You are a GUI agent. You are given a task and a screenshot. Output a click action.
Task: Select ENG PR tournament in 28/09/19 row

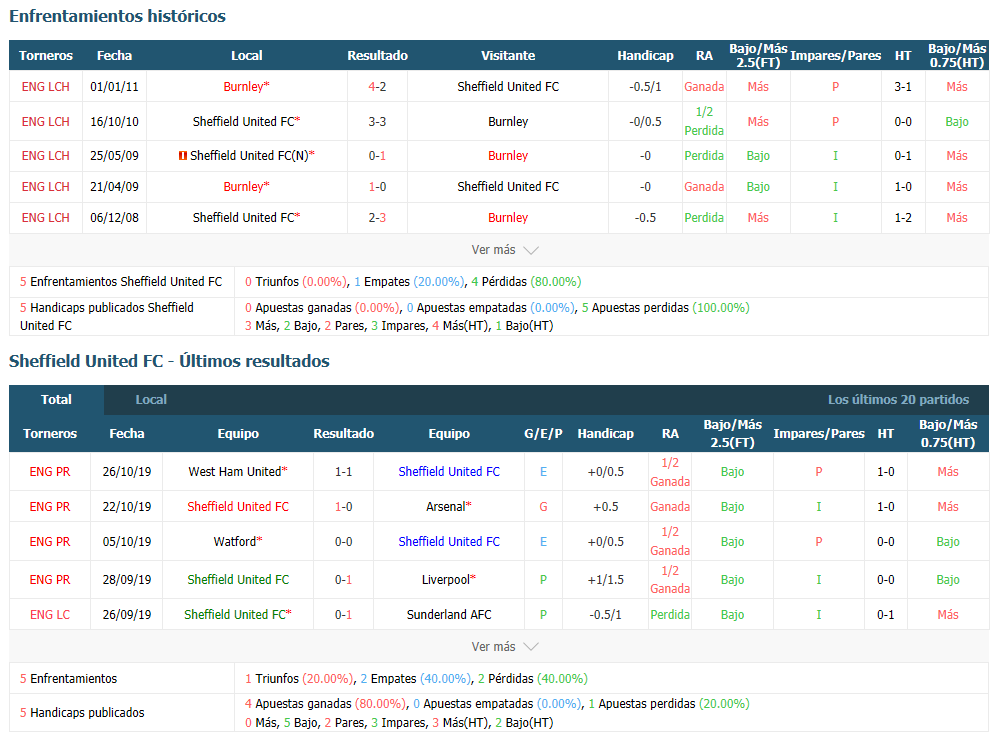(50, 579)
